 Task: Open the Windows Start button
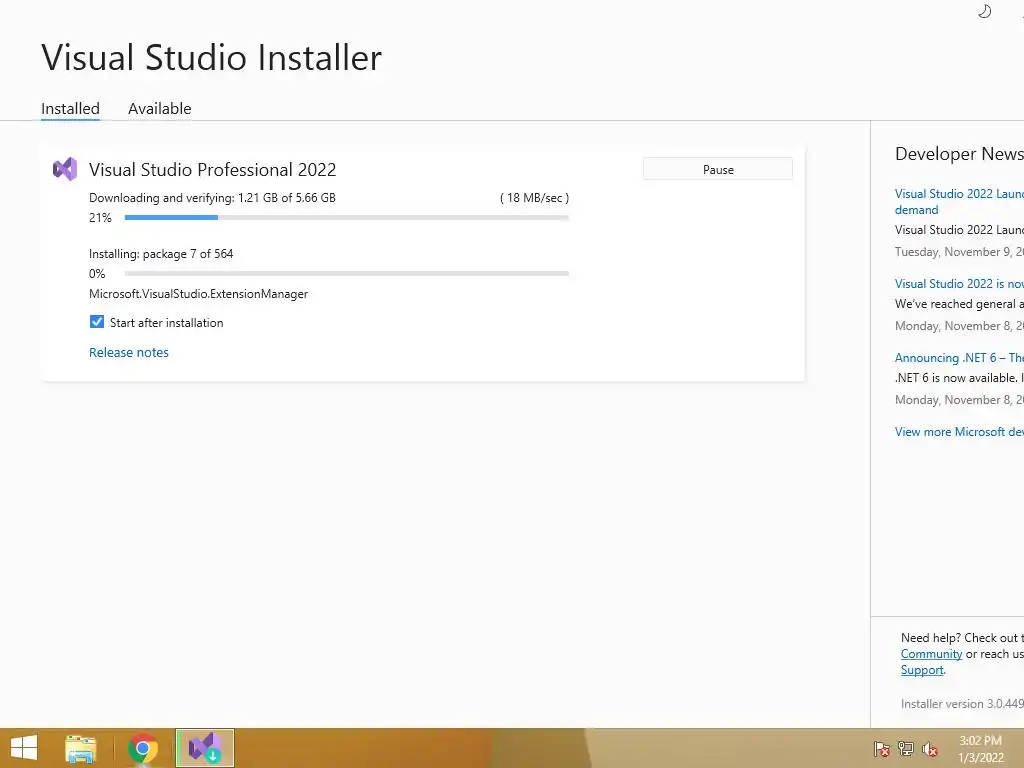24,748
